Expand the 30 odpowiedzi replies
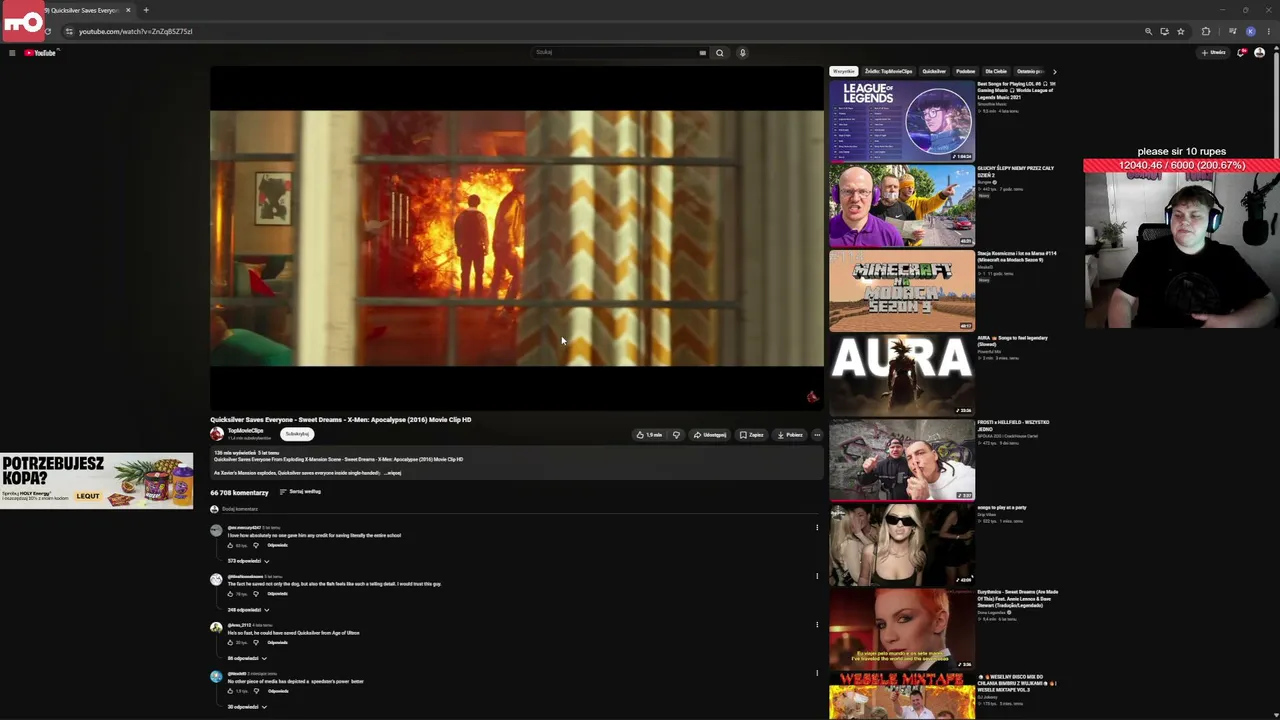Screen dimensions: 1280x720 coord(247,707)
